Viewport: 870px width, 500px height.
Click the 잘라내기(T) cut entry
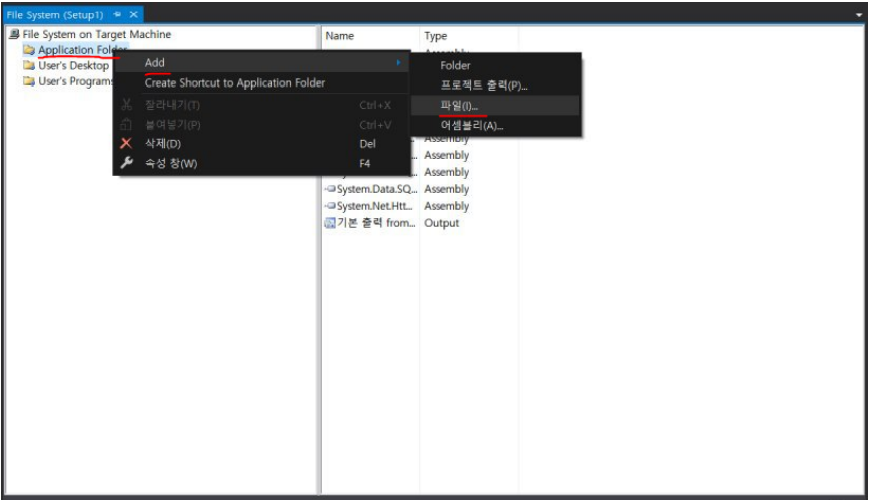261,105
